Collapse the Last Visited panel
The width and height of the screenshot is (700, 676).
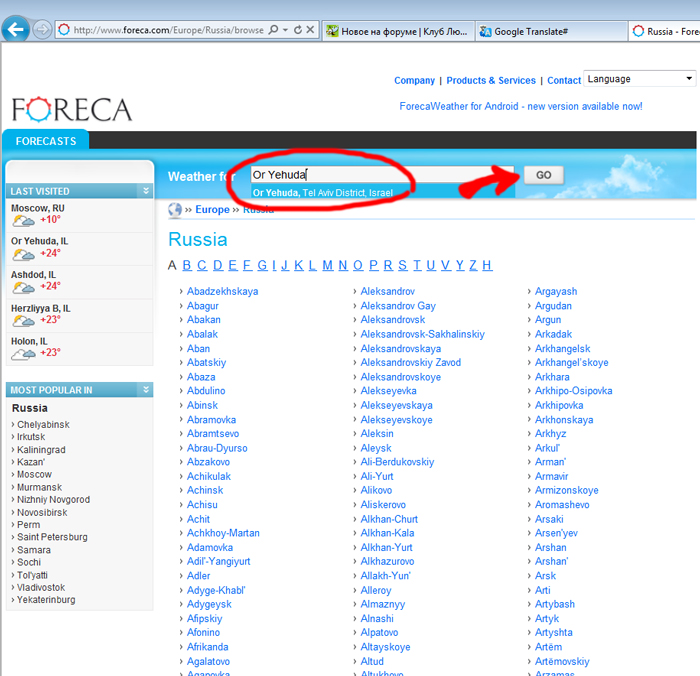pyautogui.click(x=146, y=191)
